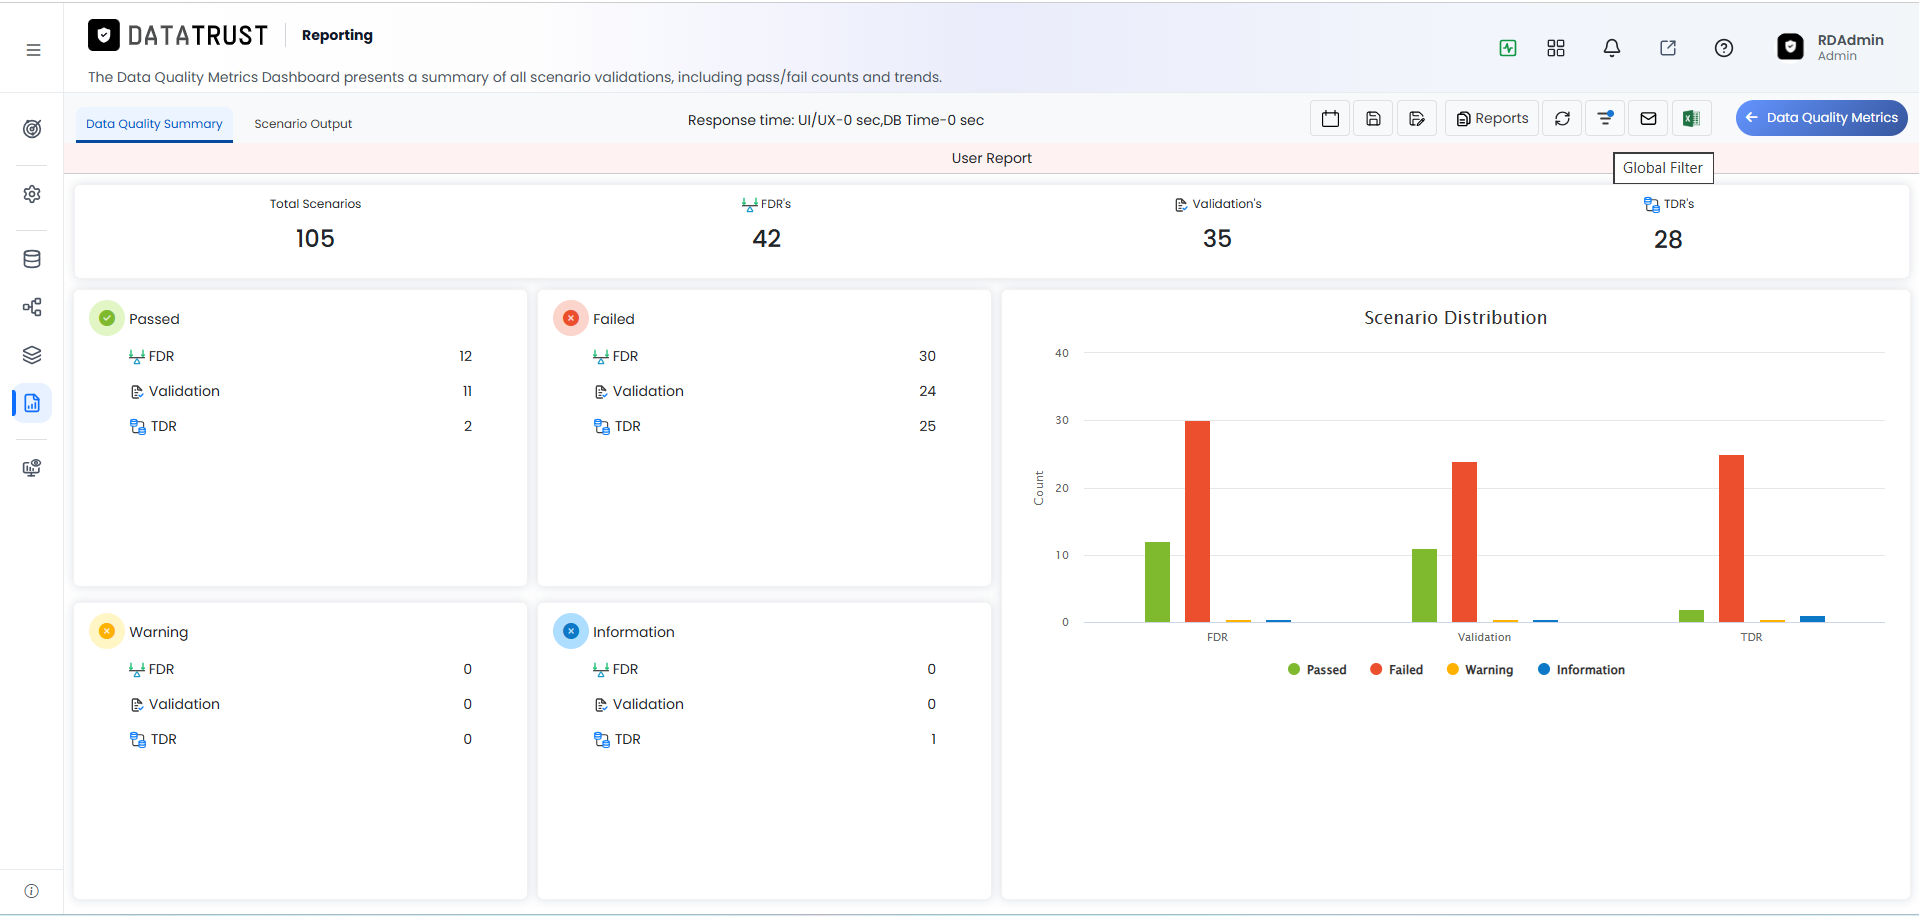Open the apps grid icon
Image resolution: width=1919 pixels, height=916 pixels.
pos(1556,48)
